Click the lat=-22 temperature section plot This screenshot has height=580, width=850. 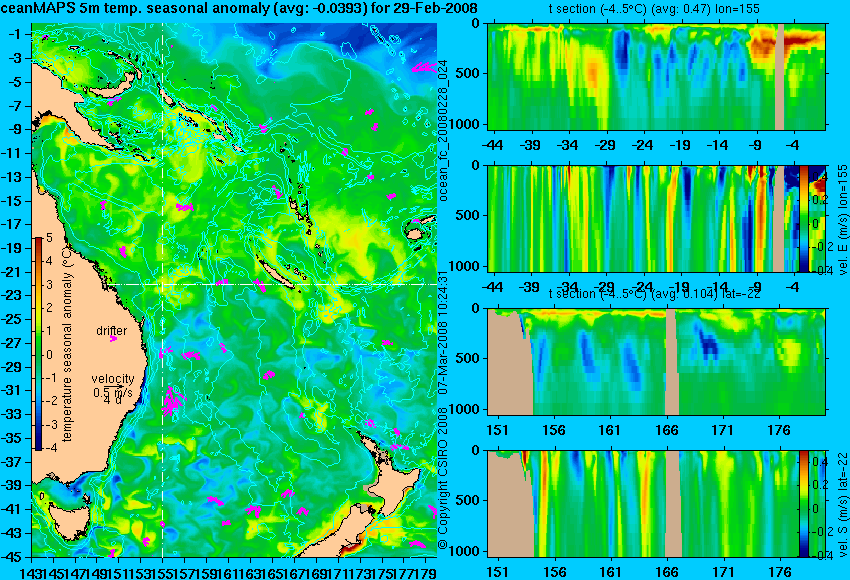pos(656,362)
